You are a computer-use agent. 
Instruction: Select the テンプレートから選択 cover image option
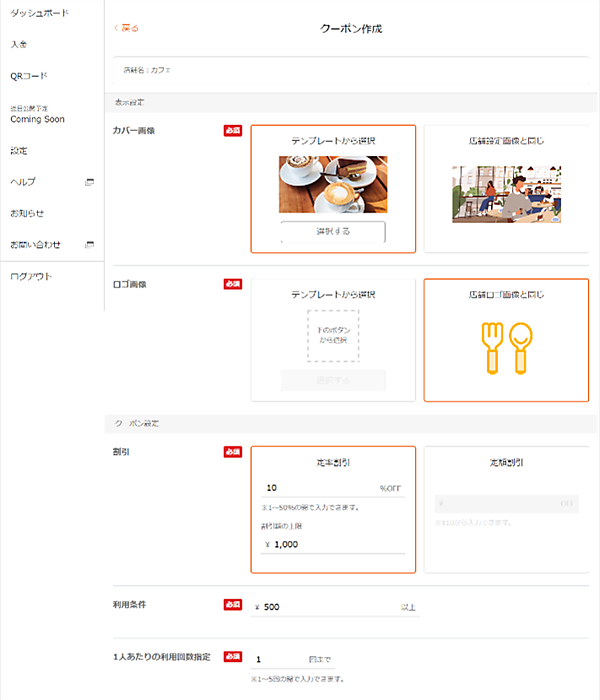tap(333, 141)
